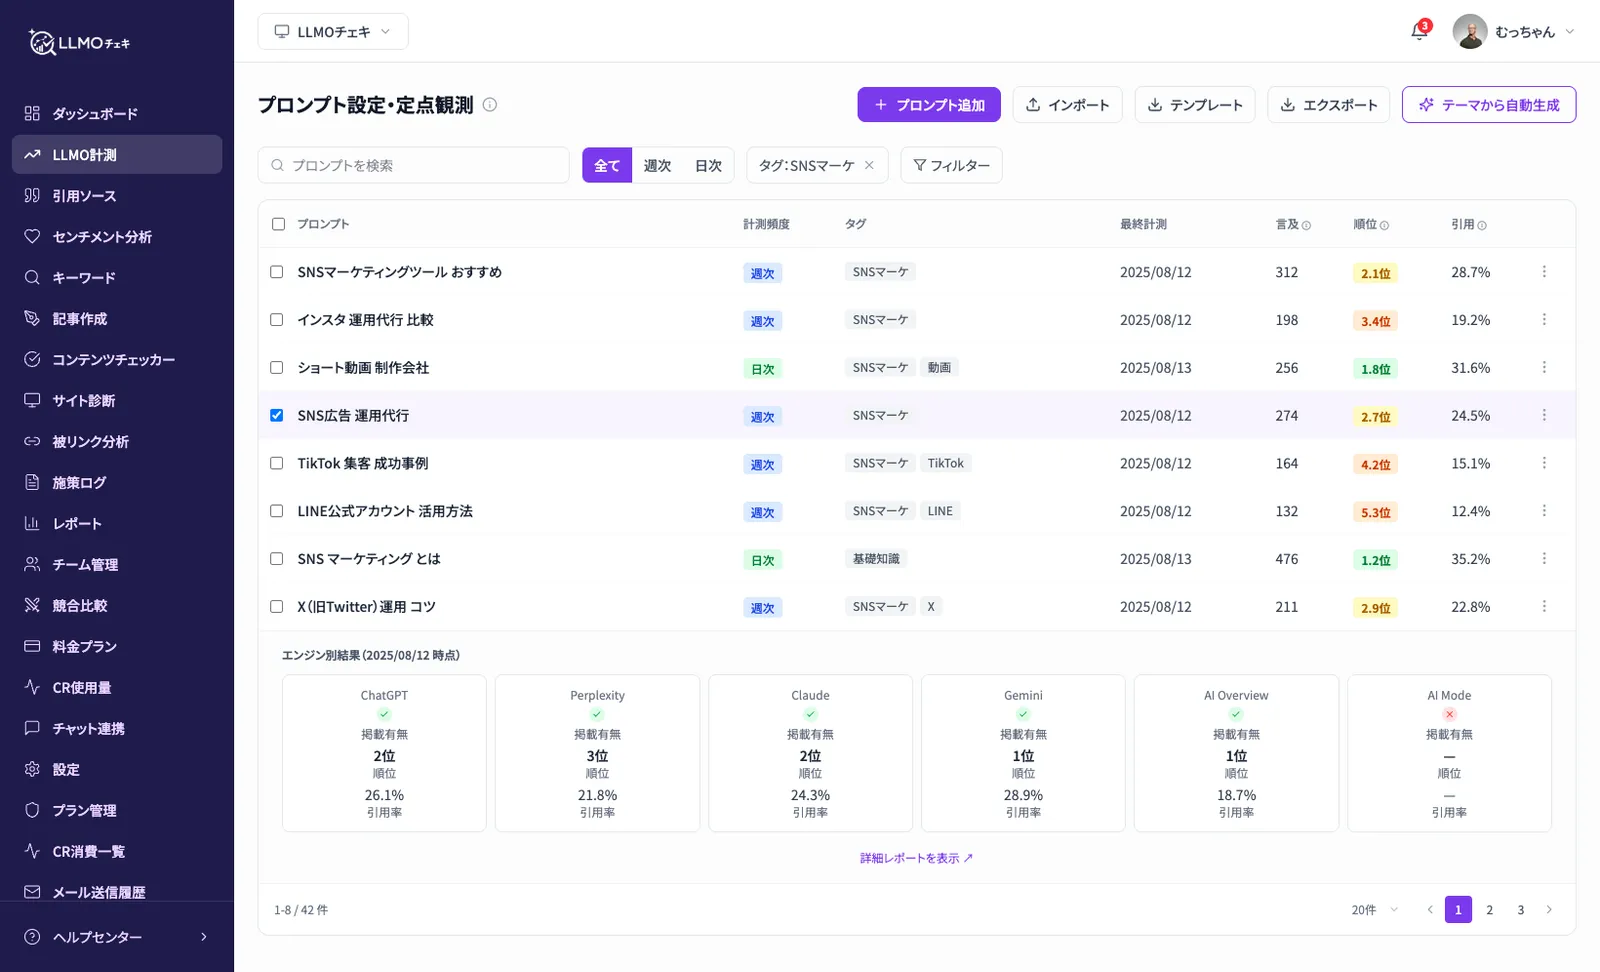
Task: Click the ChatGPT engine result card
Action: (x=384, y=753)
